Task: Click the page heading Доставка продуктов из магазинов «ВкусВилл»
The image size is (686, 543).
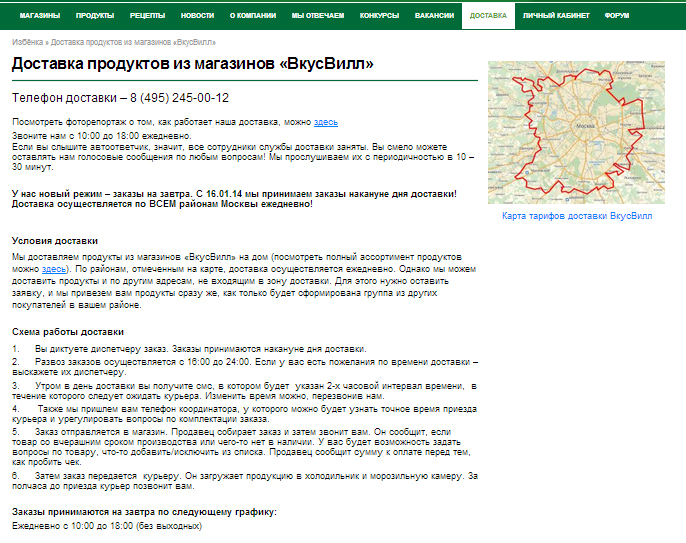Action: pos(192,64)
